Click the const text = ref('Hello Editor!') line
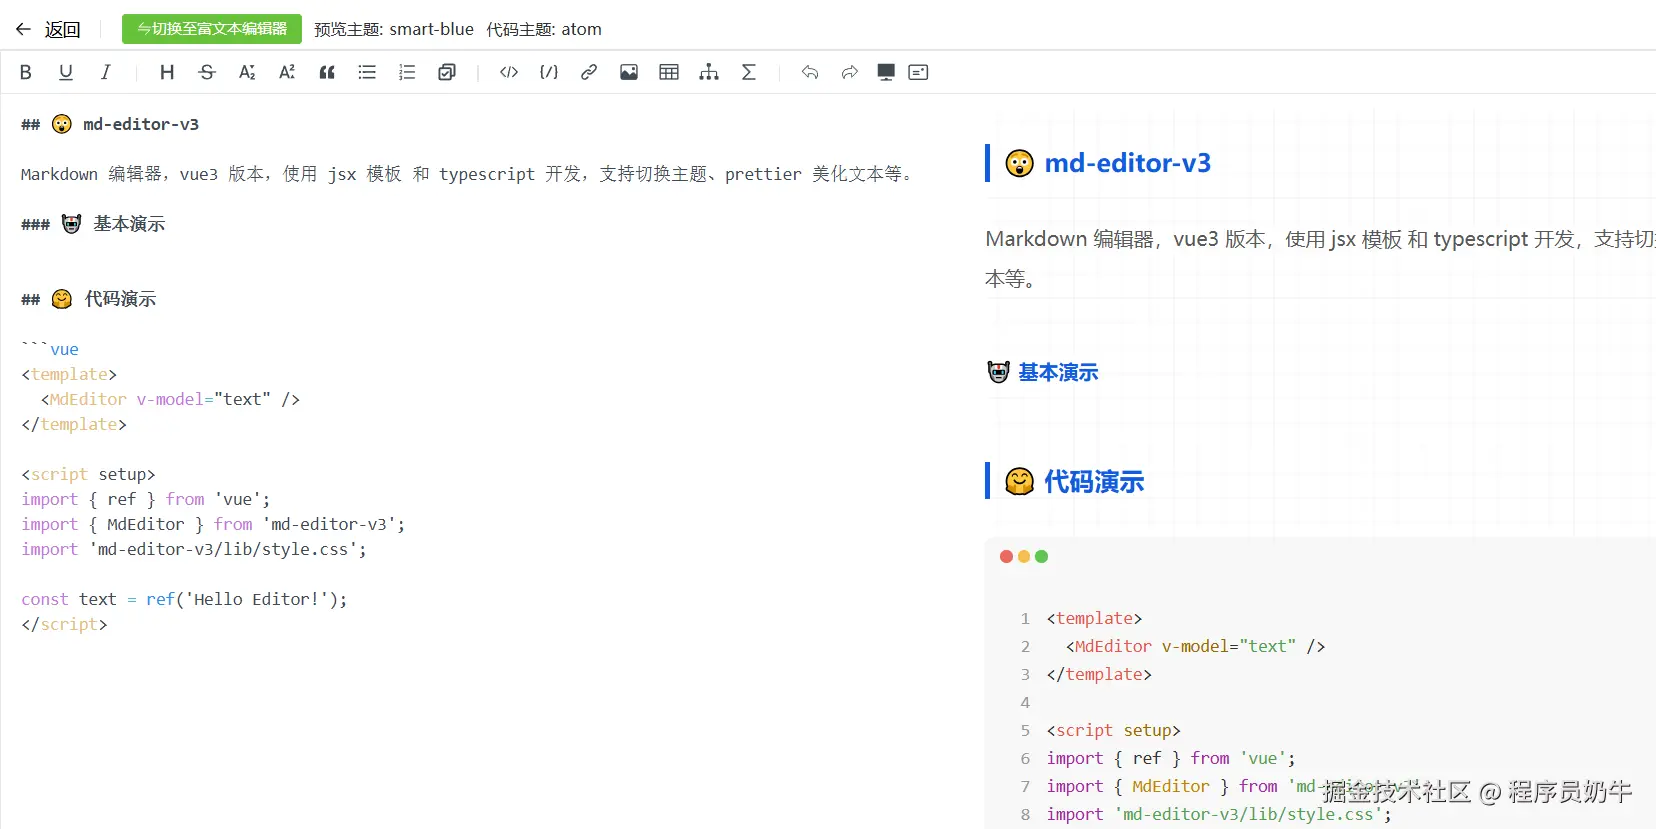Viewport: 1656px width, 829px height. 184,599
